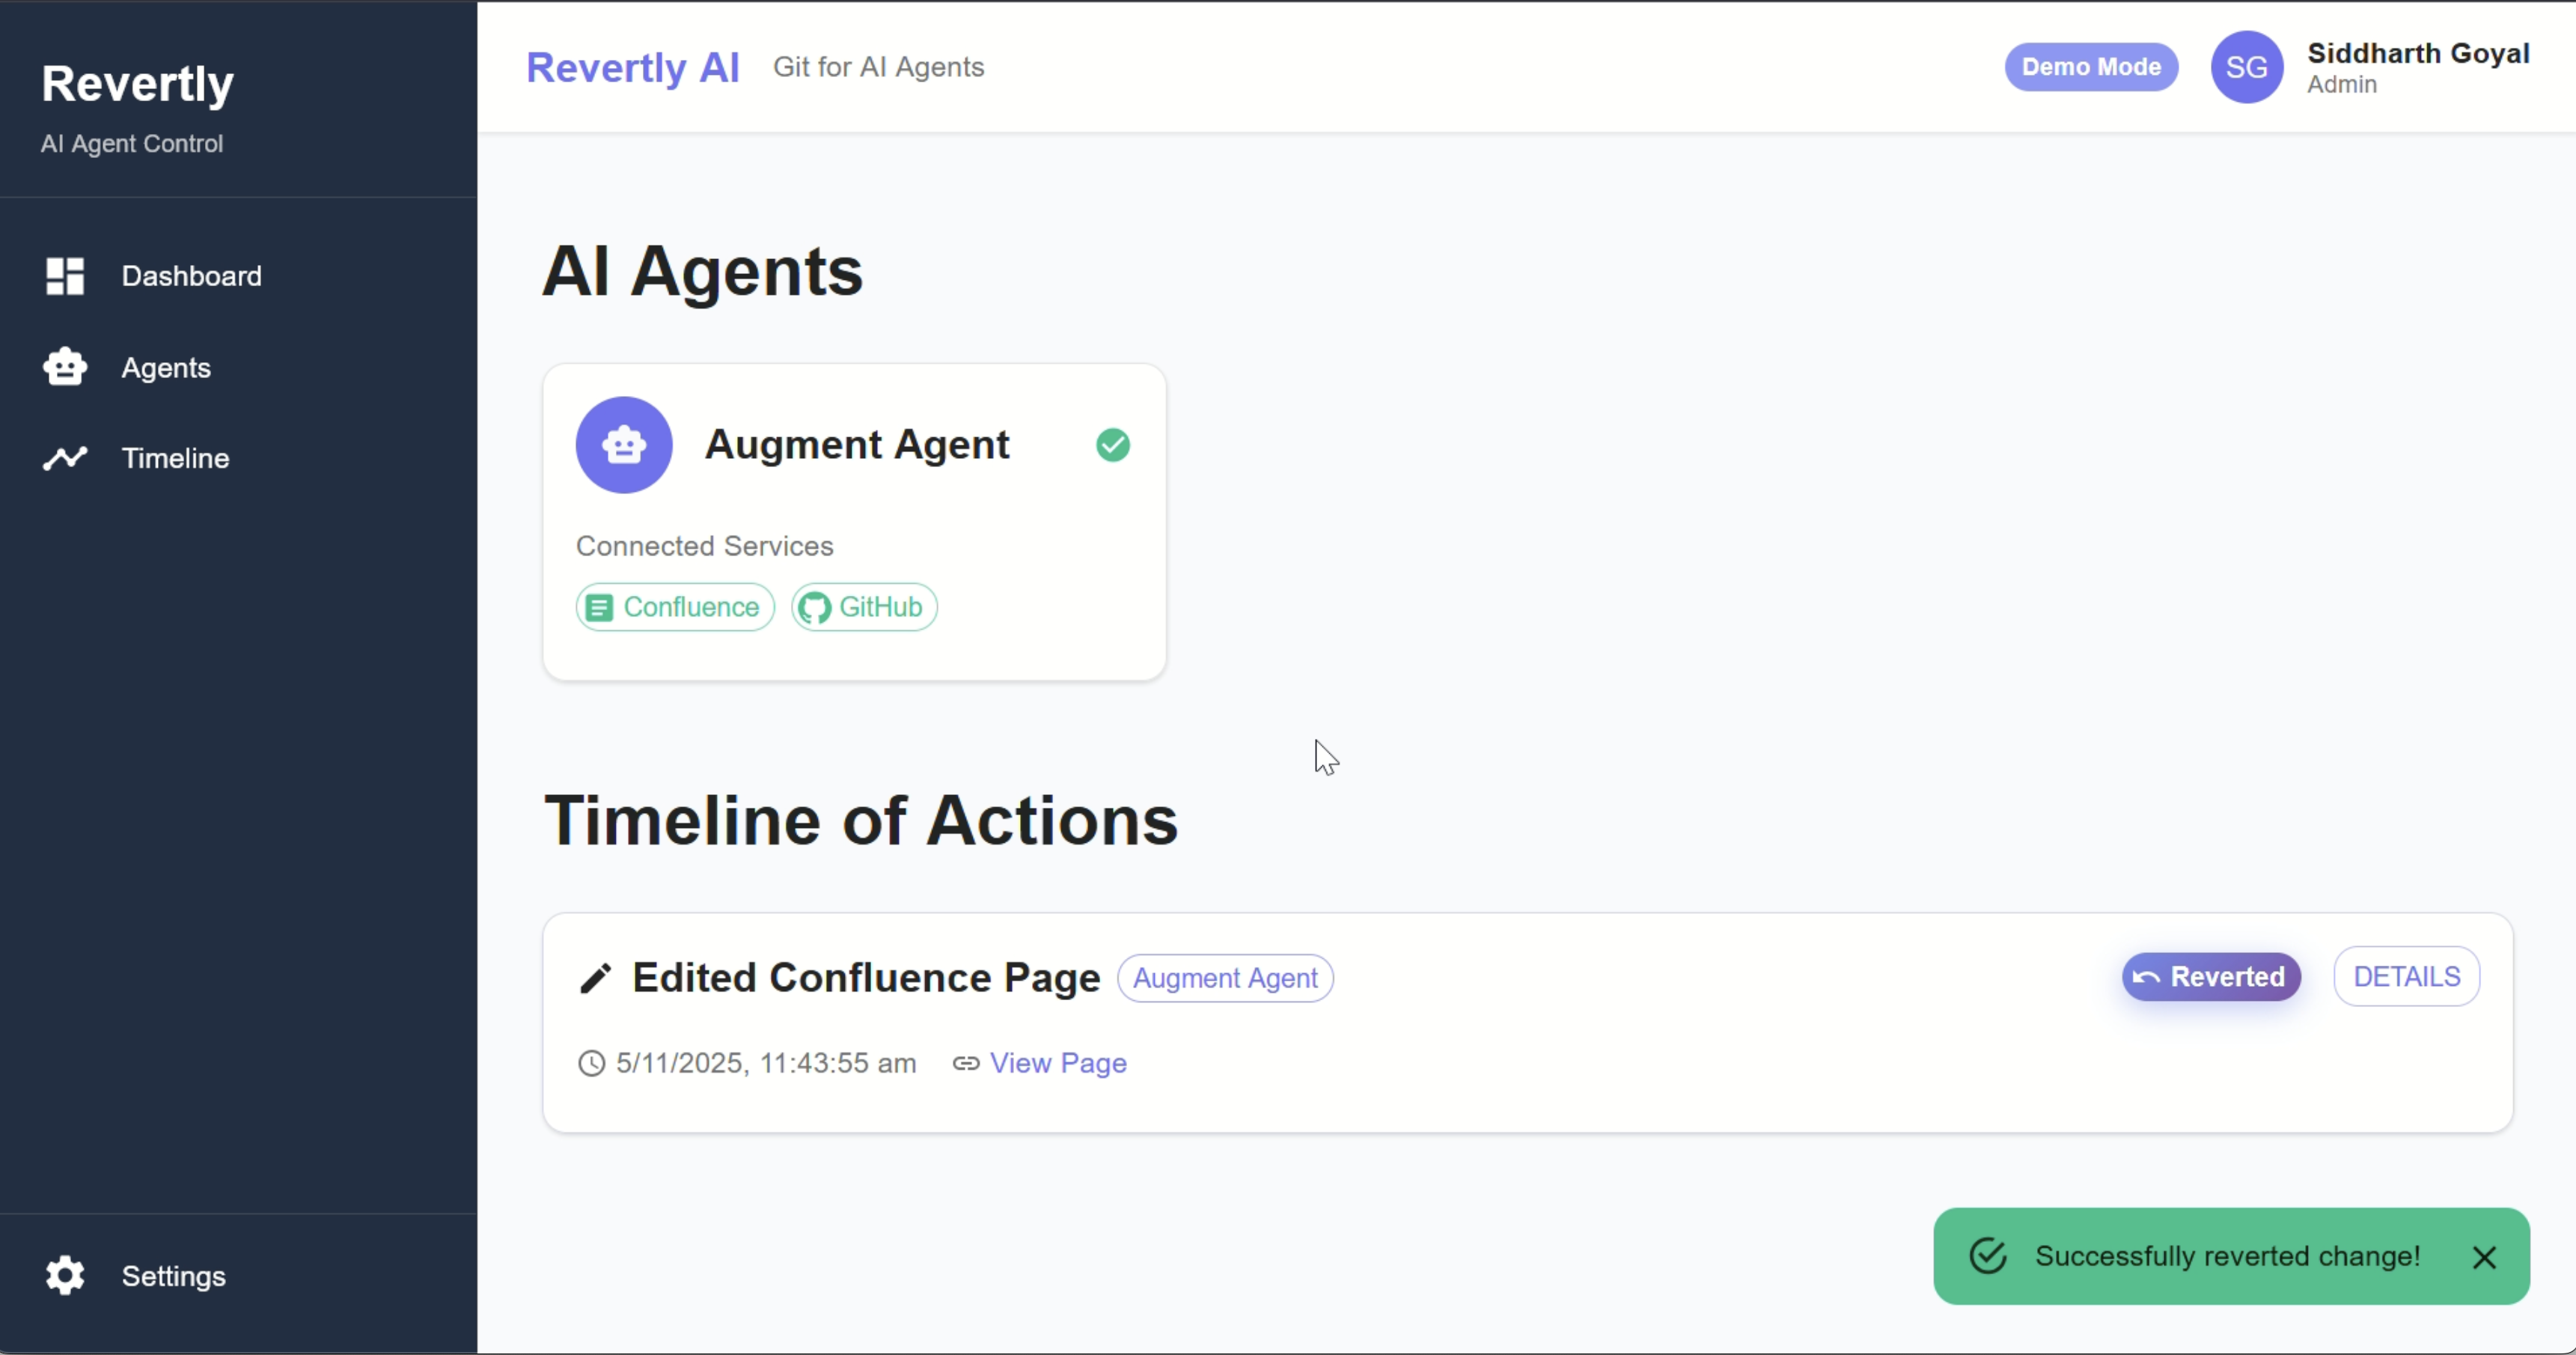Select the Timeline icon in sidebar
The width and height of the screenshot is (2576, 1355).
click(65, 458)
